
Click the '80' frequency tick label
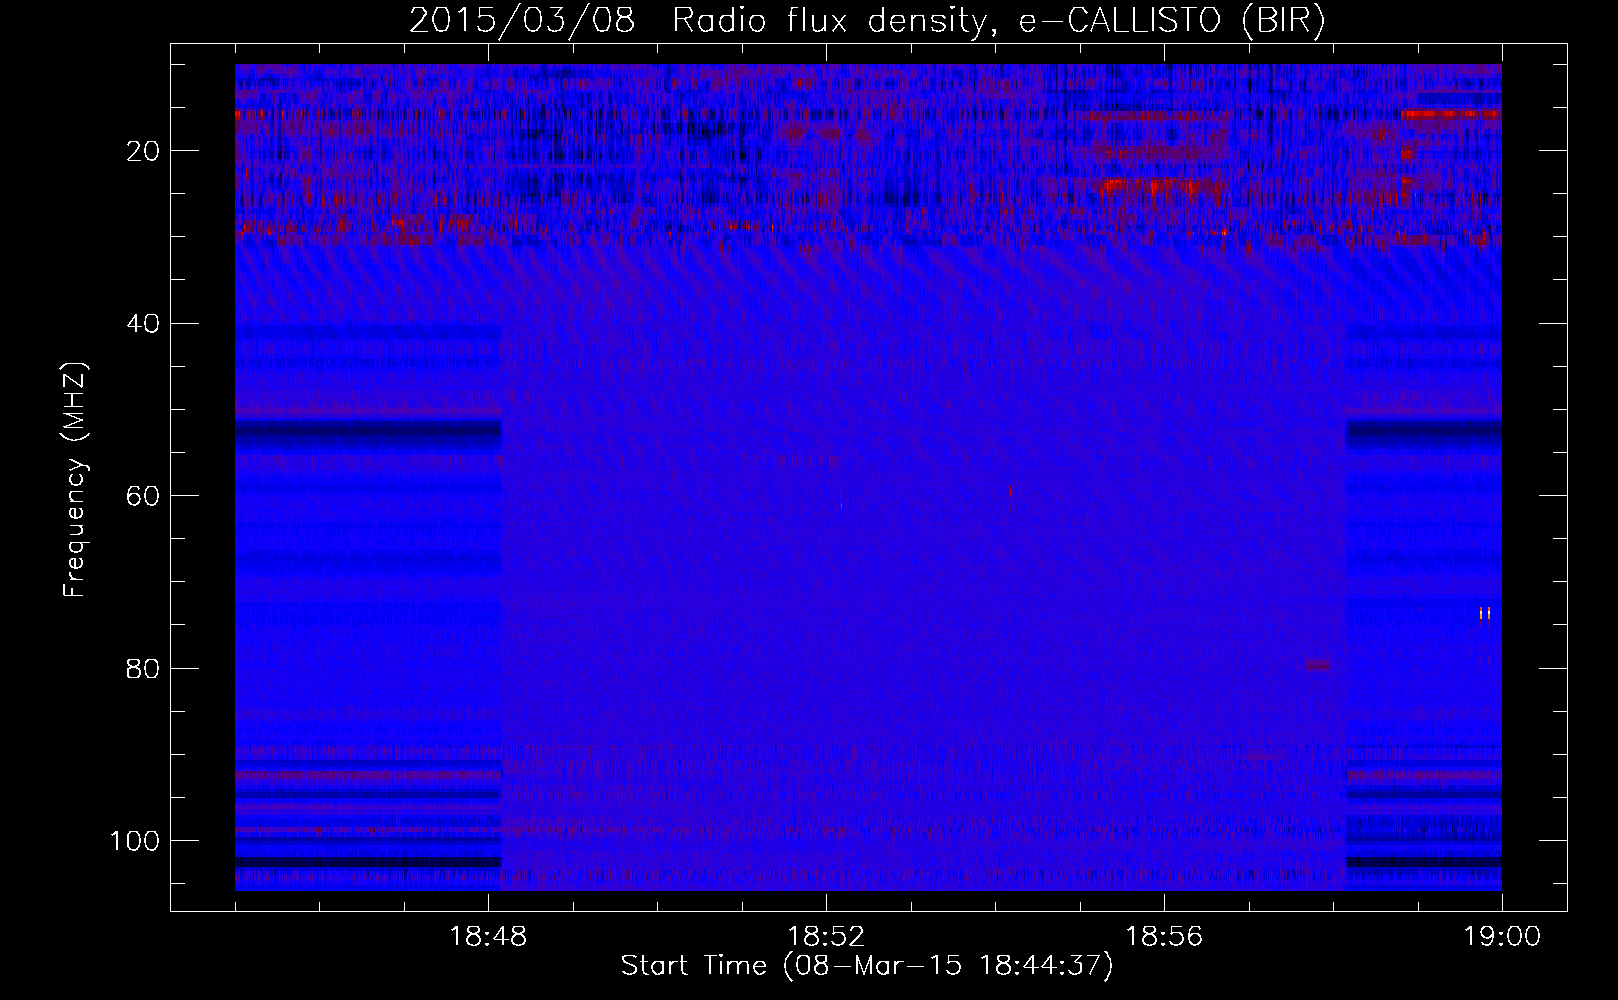pos(143,669)
